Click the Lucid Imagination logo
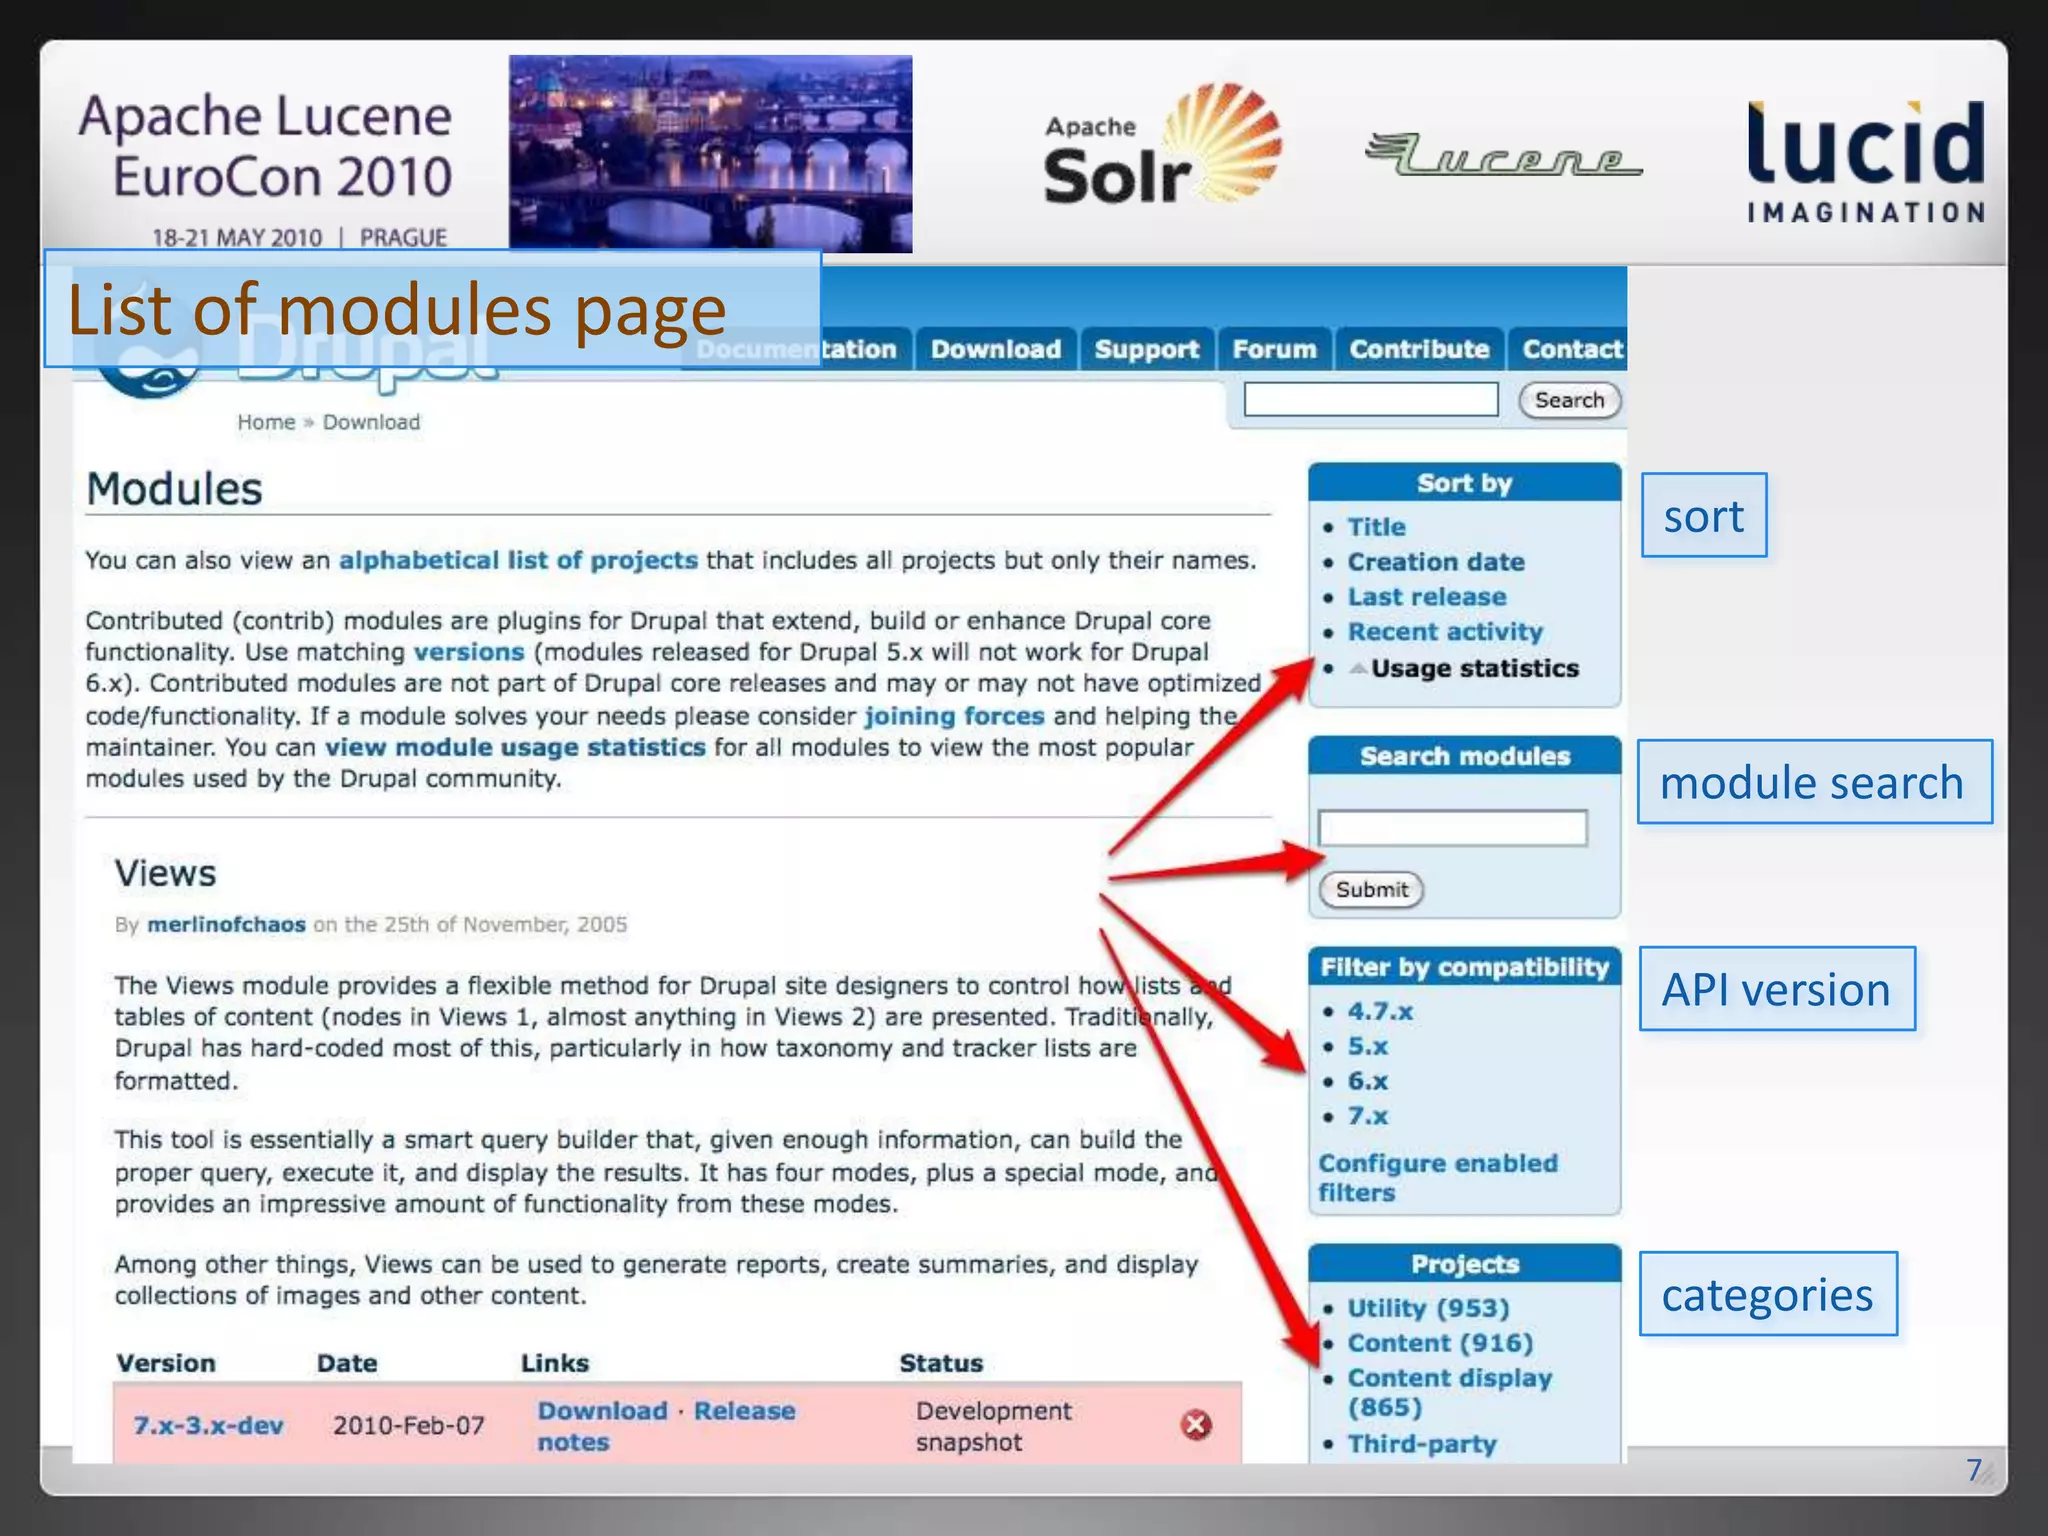 1866,160
